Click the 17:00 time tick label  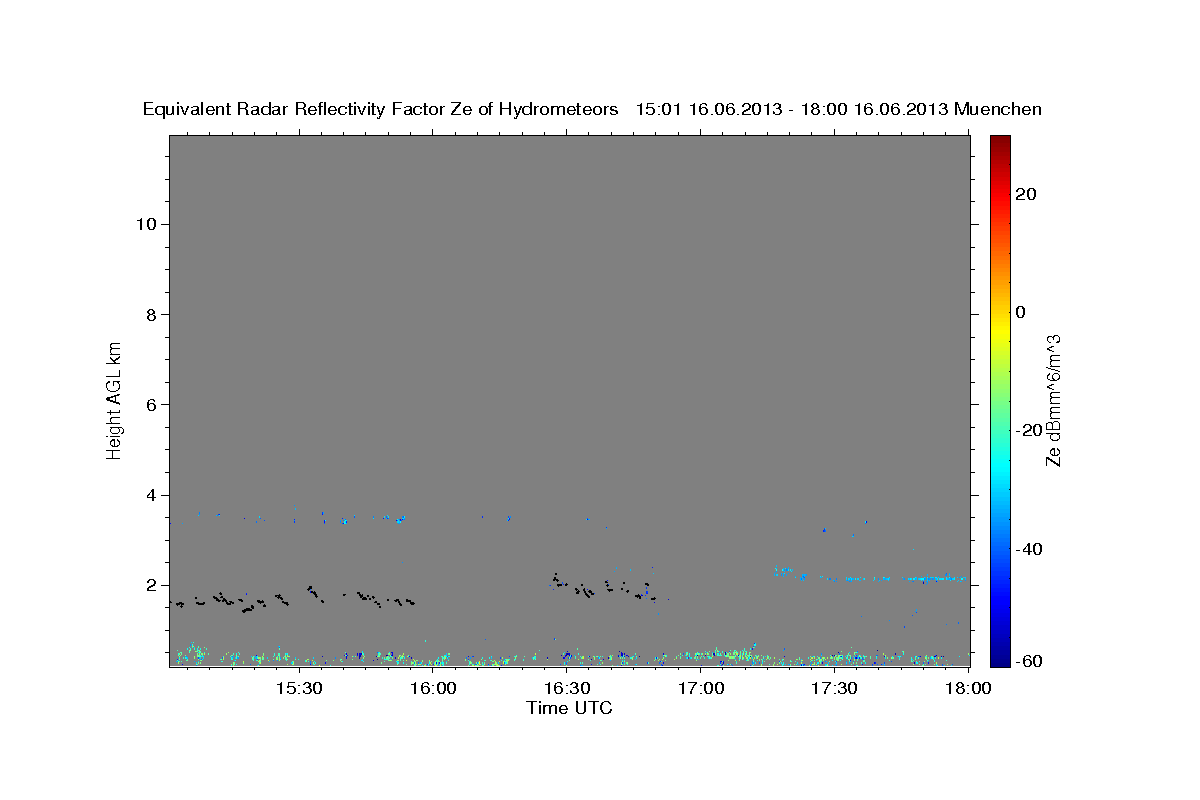click(x=701, y=689)
